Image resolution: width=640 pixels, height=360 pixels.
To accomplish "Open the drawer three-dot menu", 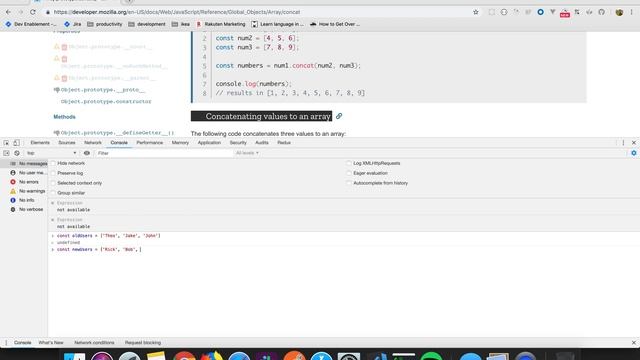I will point(6,343).
